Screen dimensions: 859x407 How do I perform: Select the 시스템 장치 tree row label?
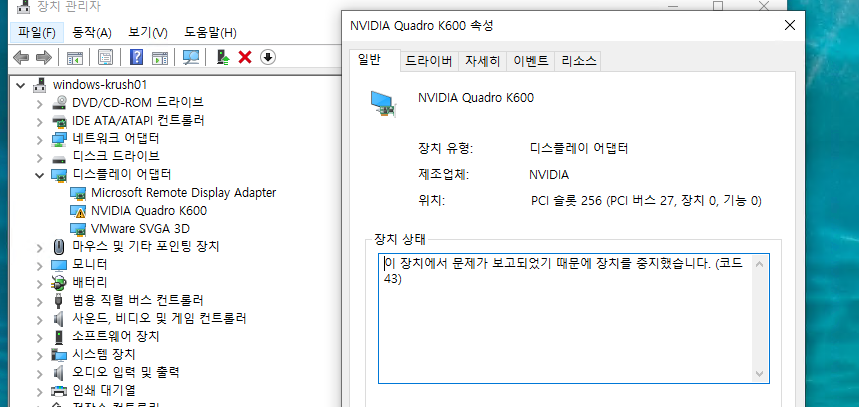point(104,354)
